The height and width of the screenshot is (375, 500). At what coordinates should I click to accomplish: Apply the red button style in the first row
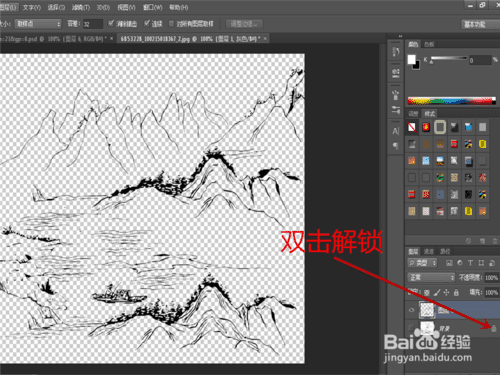(426, 127)
